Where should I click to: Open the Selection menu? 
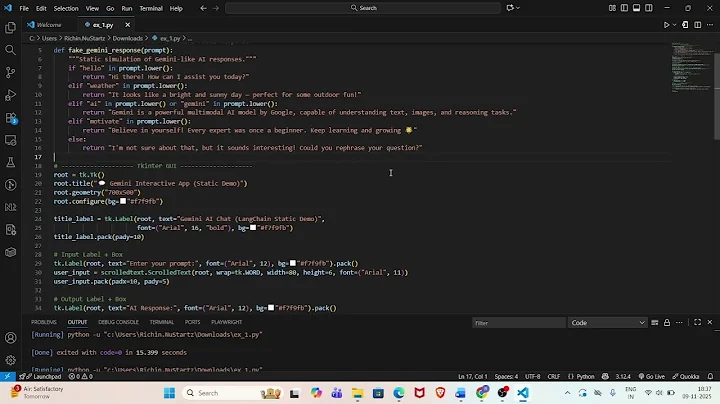click(66, 8)
